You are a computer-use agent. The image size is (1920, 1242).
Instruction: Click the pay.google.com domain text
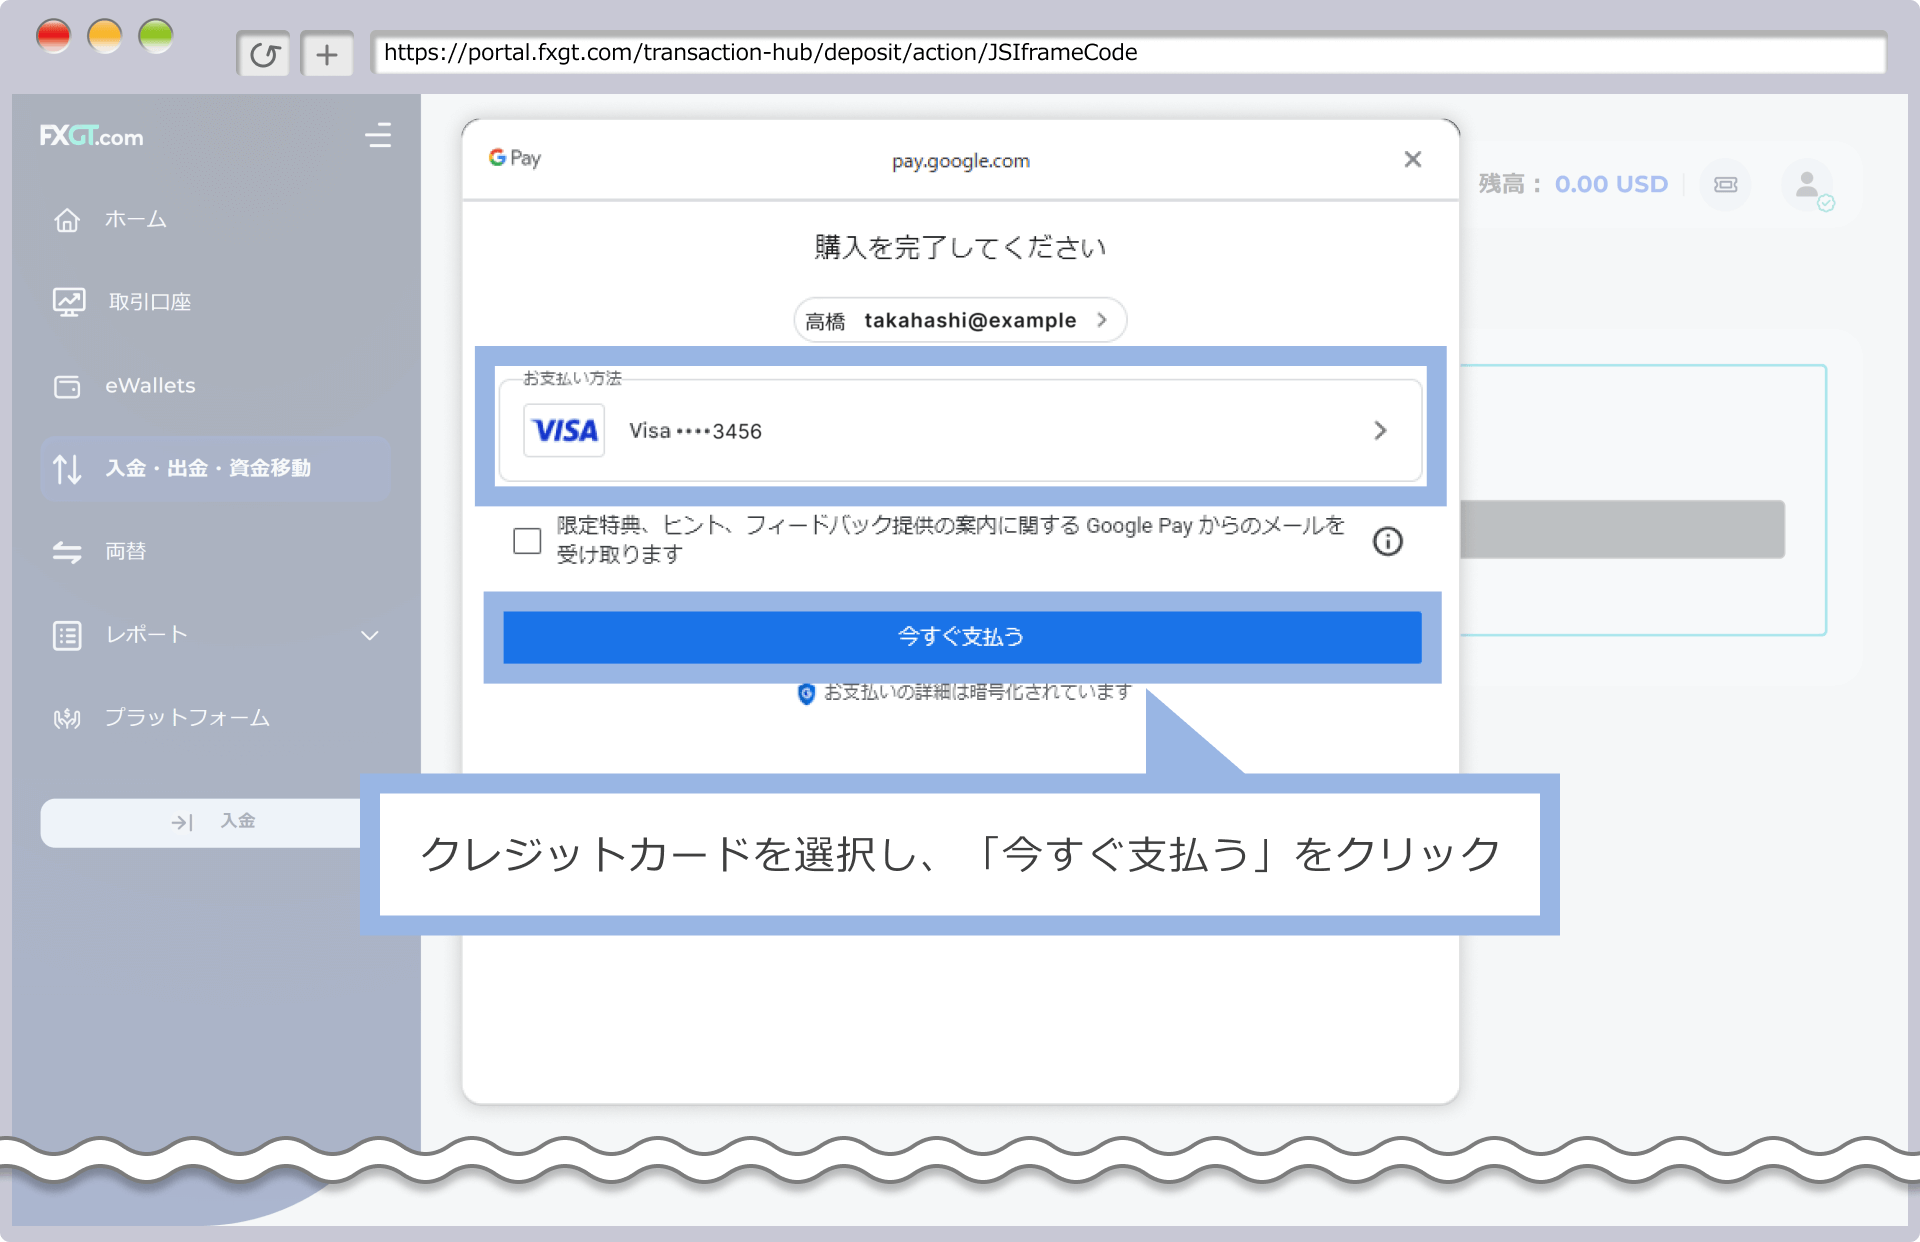[x=960, y=161]
